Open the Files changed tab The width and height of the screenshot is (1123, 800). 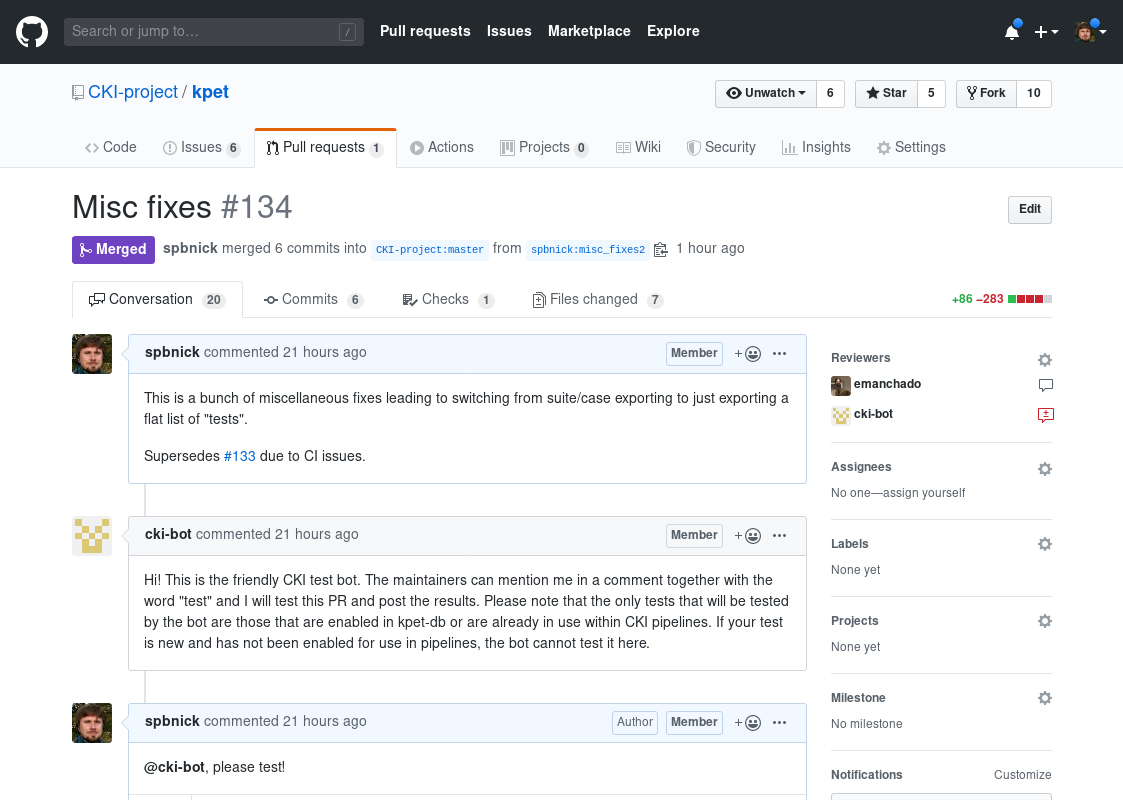coord(597,299)
